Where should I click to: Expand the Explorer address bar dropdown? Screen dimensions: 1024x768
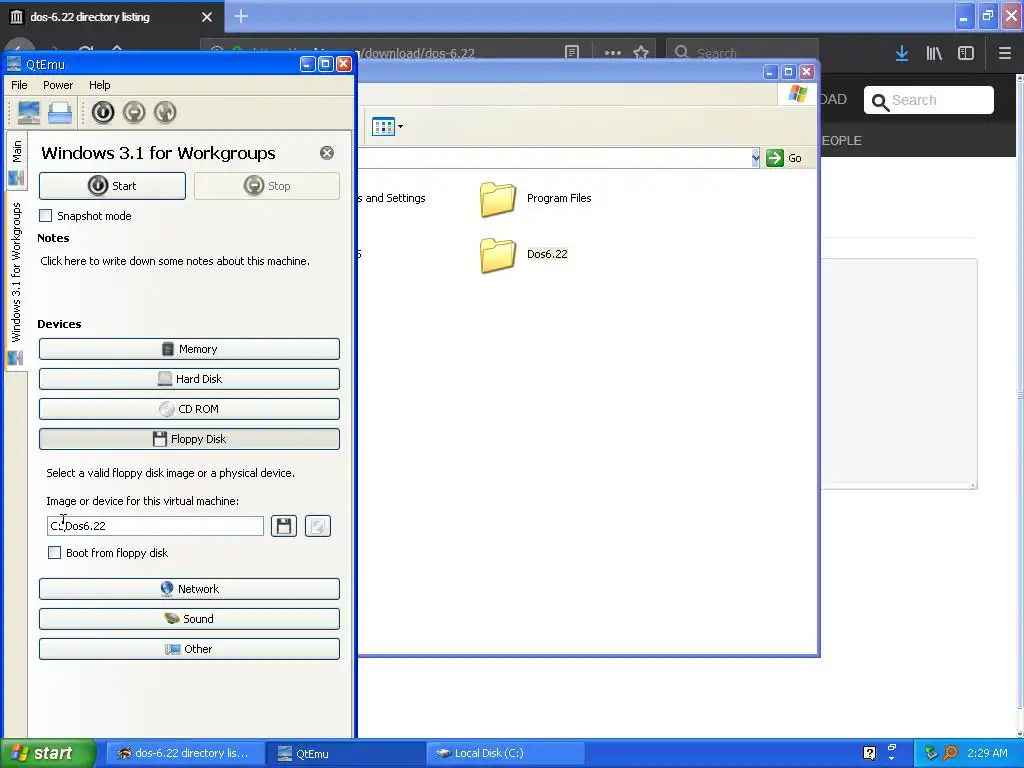click(756, 158)
